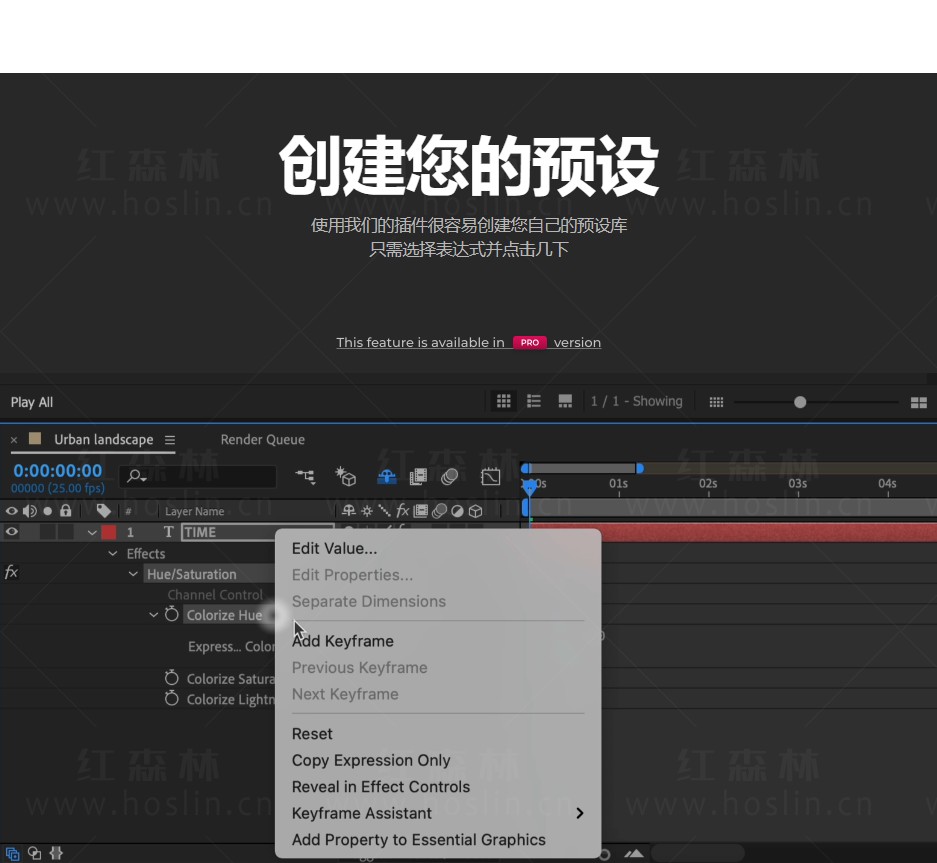The image size is (937, 863).
Task: Collapse the TIME layer twirl arrow
Action: 92,532
